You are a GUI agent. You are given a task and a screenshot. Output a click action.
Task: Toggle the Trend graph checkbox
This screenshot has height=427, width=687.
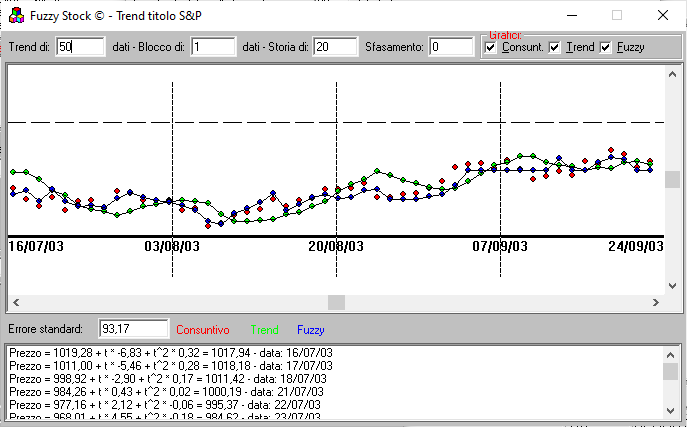click(x=555, y=47)
